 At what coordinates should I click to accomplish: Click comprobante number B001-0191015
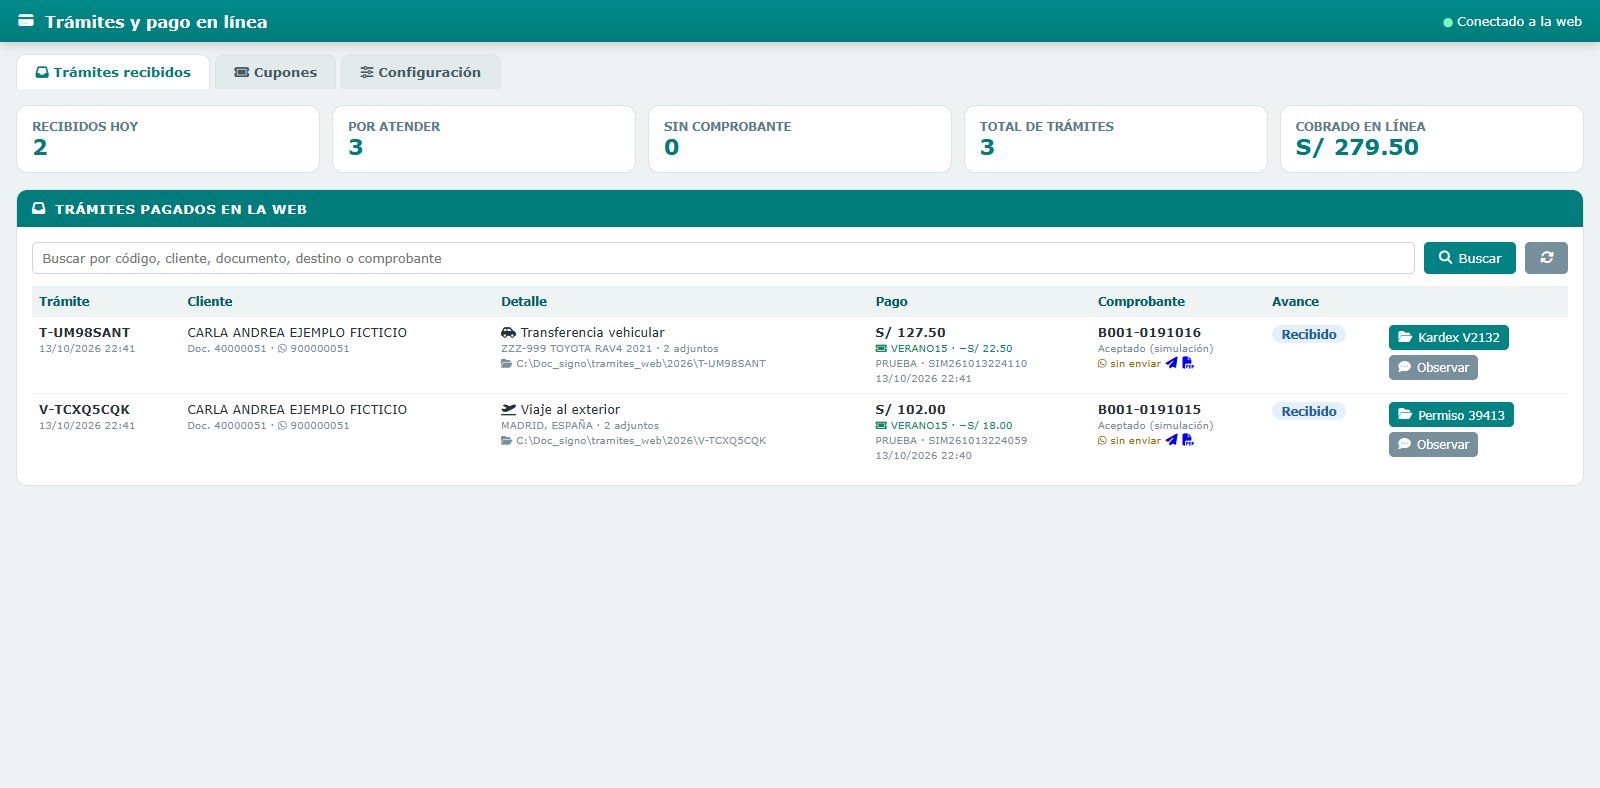(1149, 409)
